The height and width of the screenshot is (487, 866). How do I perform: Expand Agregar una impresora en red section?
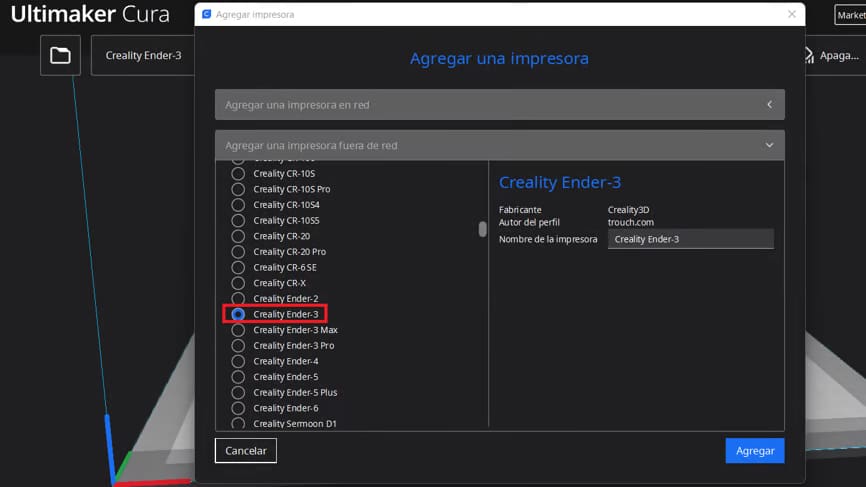499,104
